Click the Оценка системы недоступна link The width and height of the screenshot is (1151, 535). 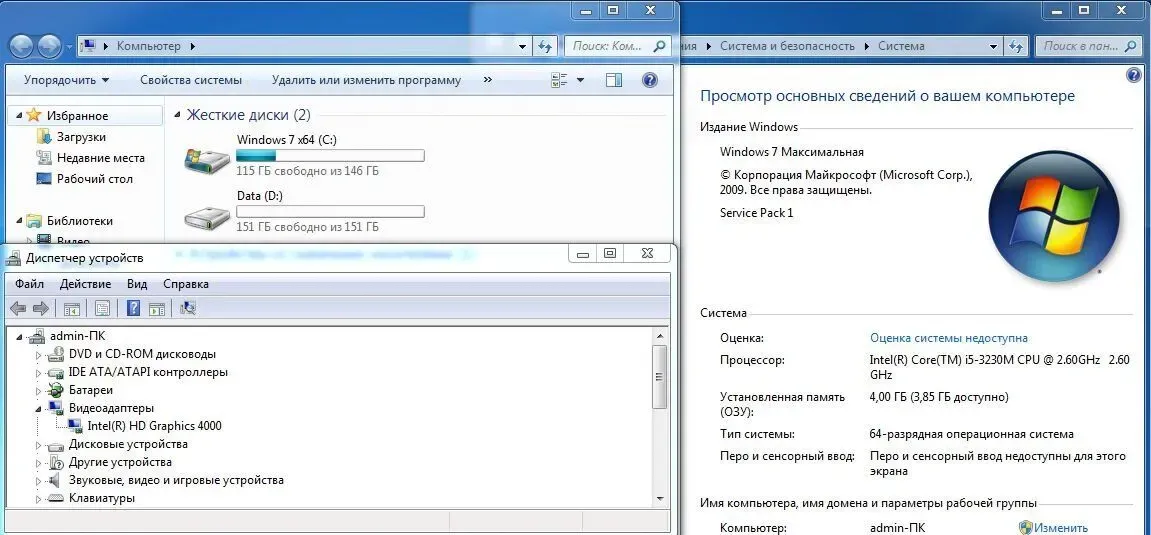[948, 338]
